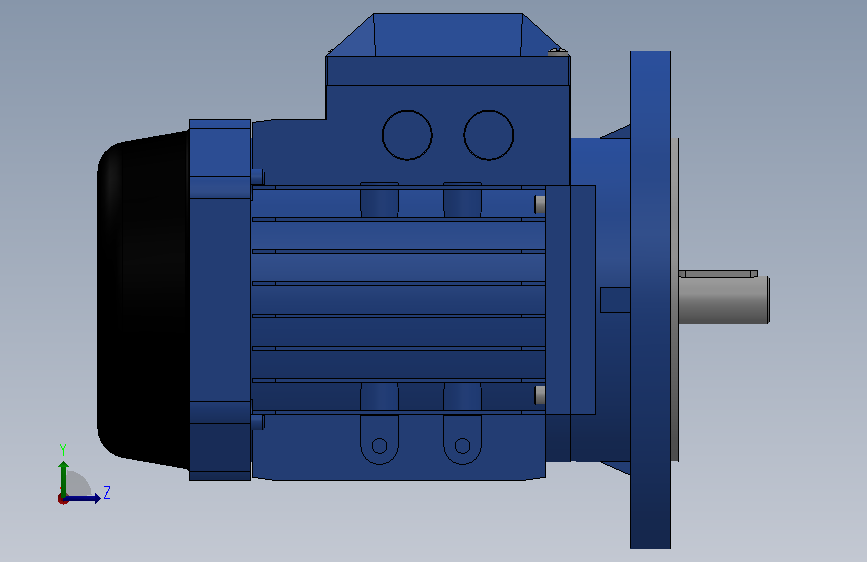Screen dimensions: 867x562
Task: Select the screw on terminal box lid corner
Action: (x=558, y=52)
